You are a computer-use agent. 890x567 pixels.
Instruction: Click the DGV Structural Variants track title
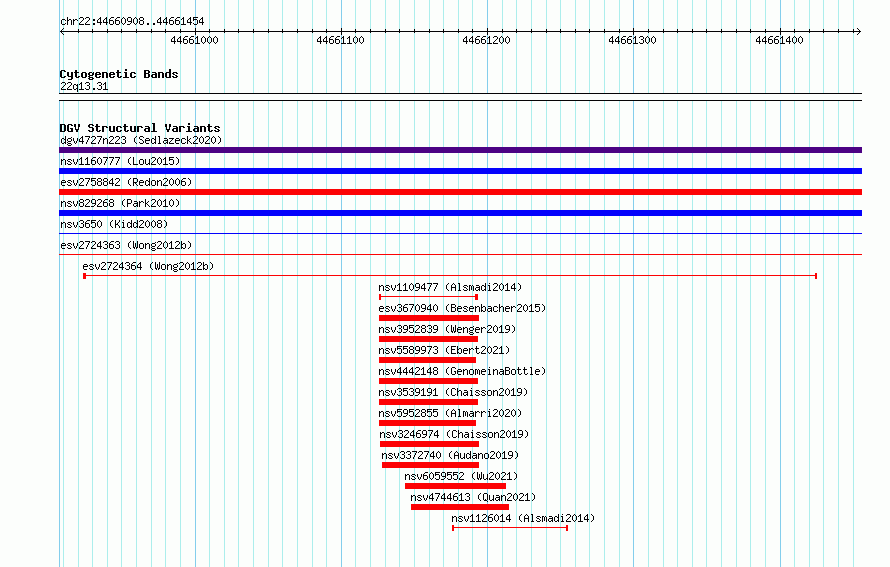140,128
